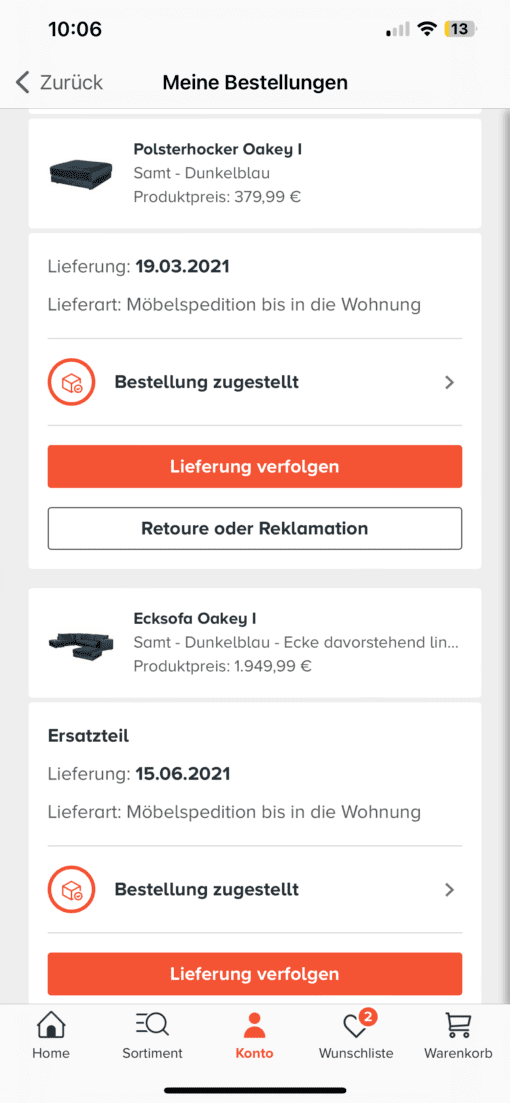The image size is (510, 1103).
Task: Tap the package status icon for 19.03.2021 delivery
Action: click(x=71, y=382)
